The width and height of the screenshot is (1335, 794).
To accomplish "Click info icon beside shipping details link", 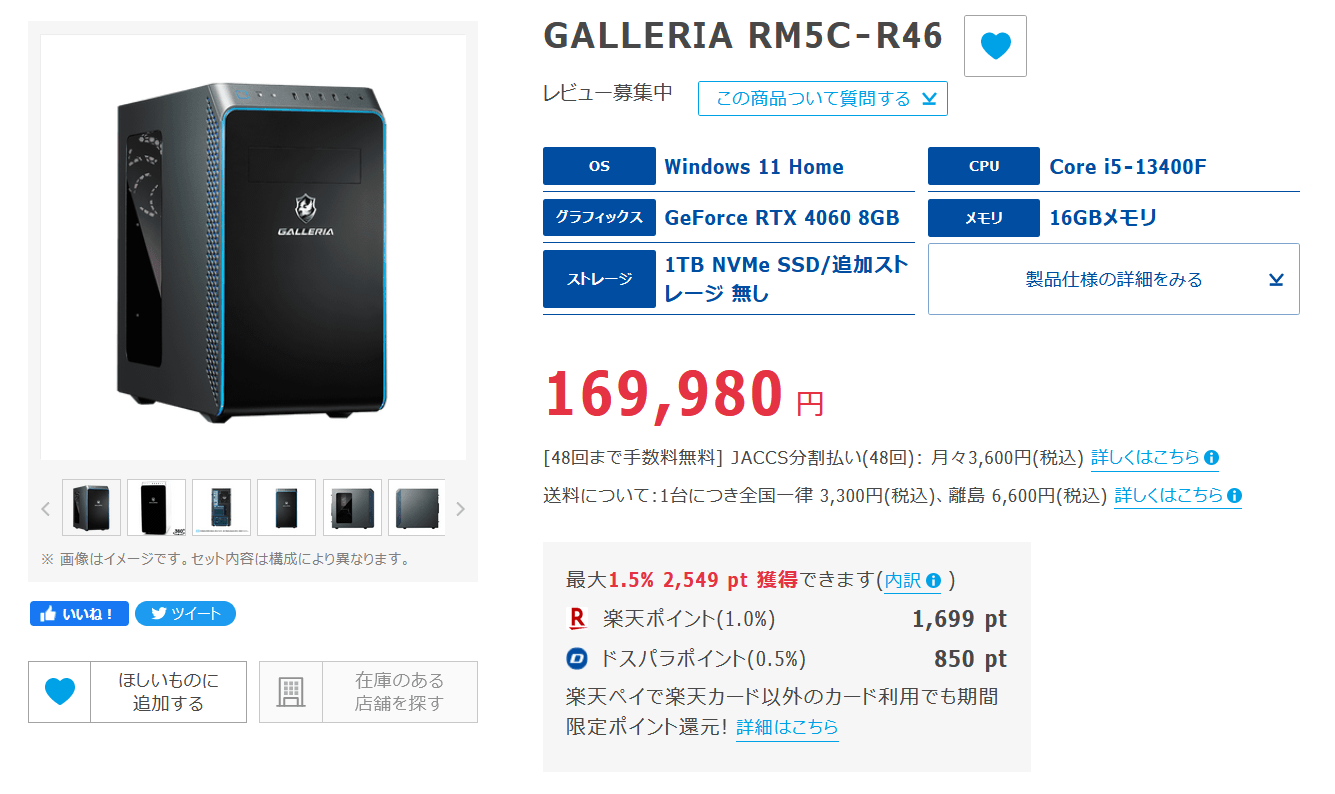I will point(1234,496).
